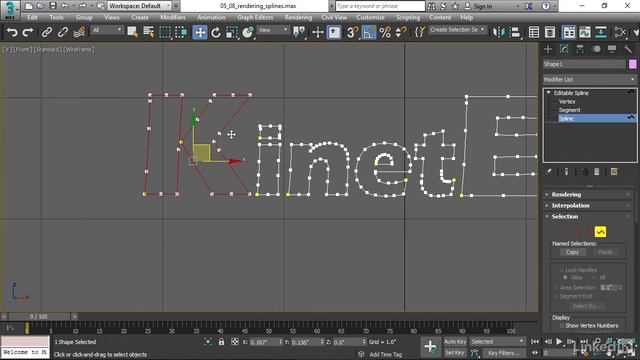Screen dimensions: 640x360
Task: Open the Edit menu
Action: tap(33, 18)
